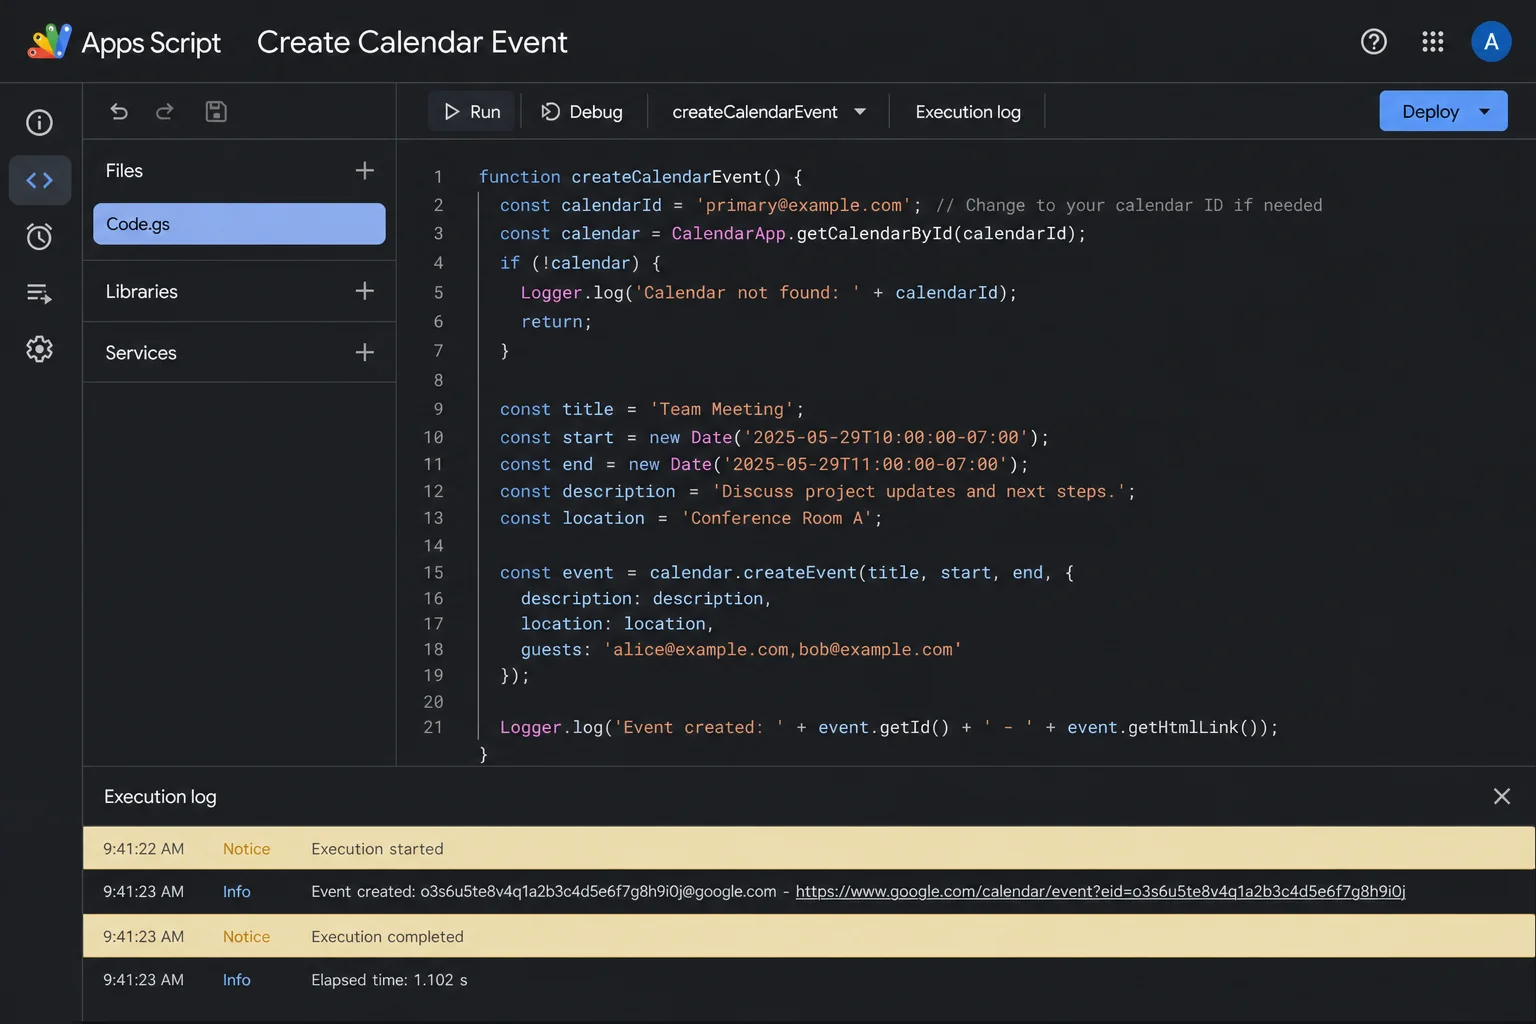Open the Executions list icon
Viewport: 1536px width, 1024px height.
point(39,293)
